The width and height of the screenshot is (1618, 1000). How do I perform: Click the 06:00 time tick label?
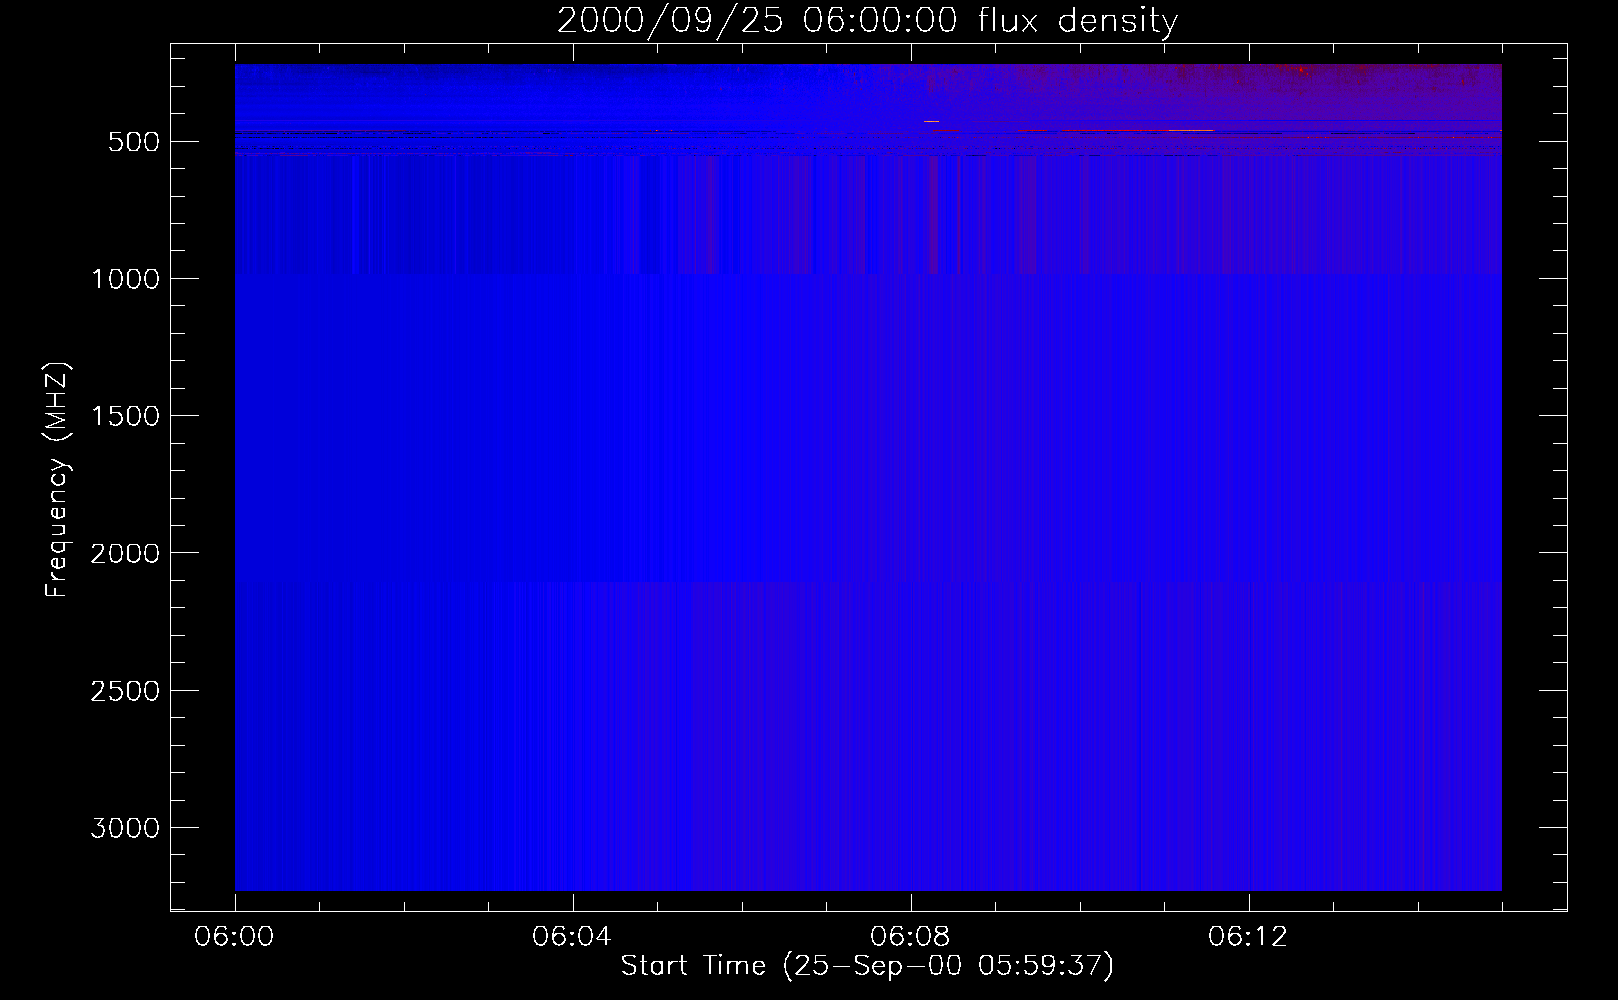tap(234, 937)
